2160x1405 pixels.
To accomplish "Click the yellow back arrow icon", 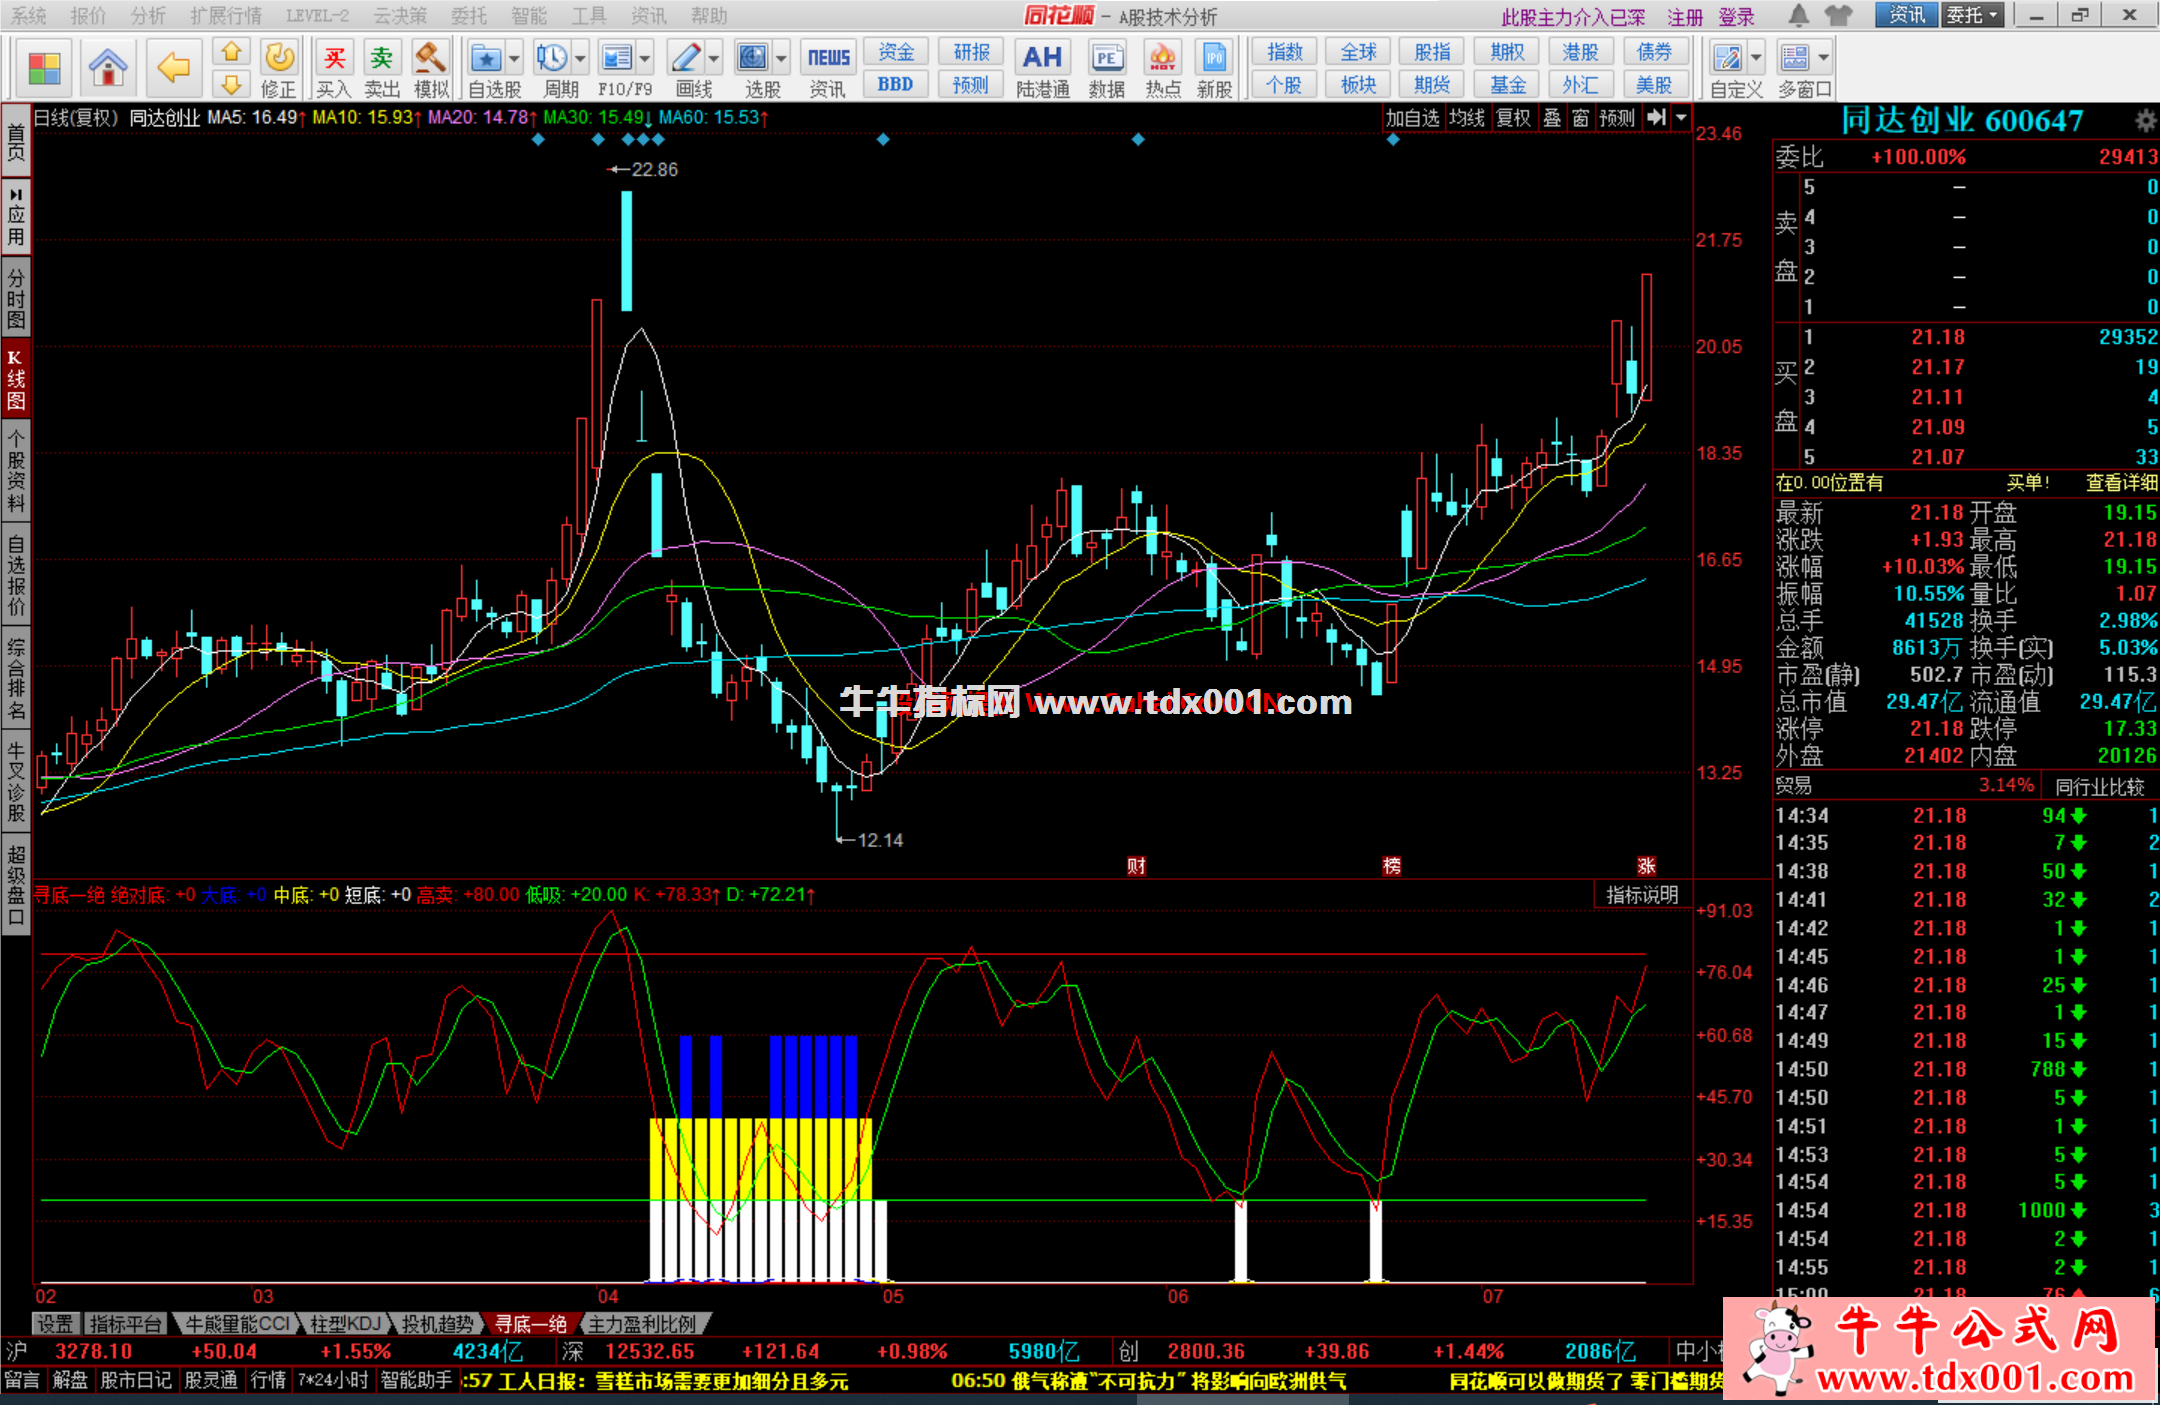I will (174, 68).
